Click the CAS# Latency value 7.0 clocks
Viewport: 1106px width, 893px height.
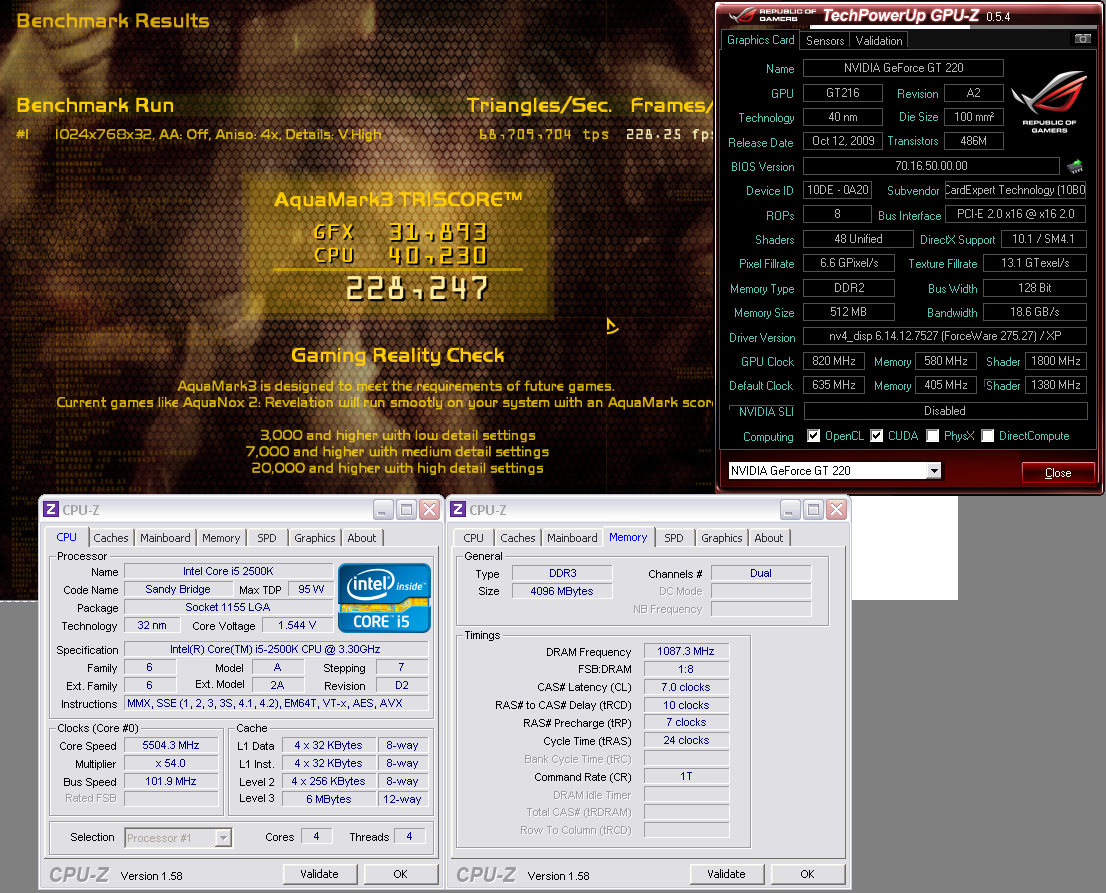pyautogui.click(x=686, y=687)
